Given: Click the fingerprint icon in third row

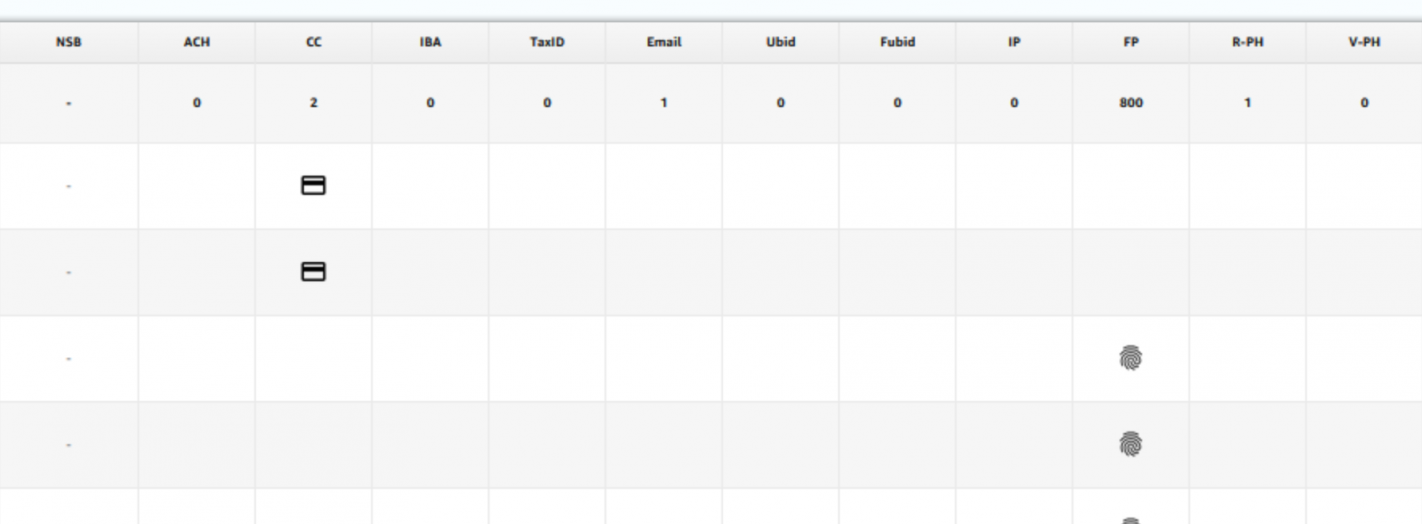Looking at the screenshot, I should pos(1130,358).
